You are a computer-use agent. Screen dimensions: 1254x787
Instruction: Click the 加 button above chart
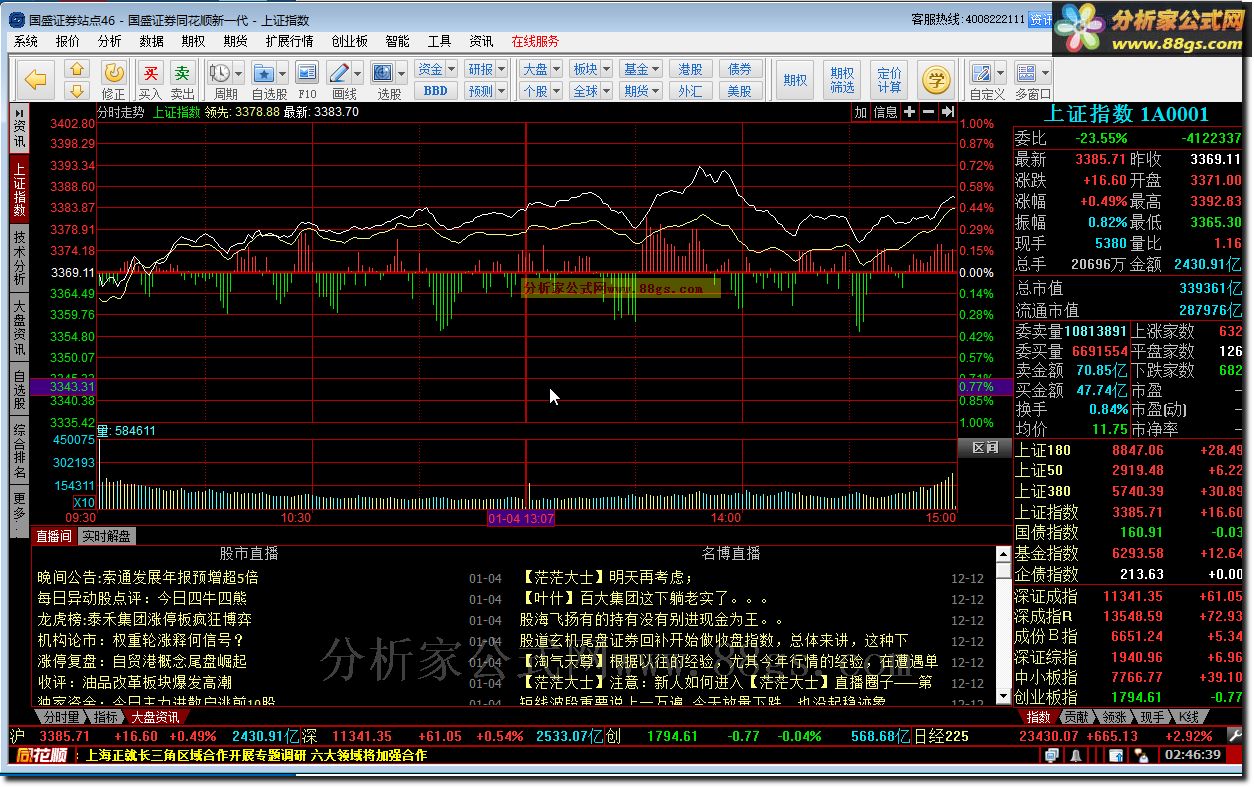[860, 112]
